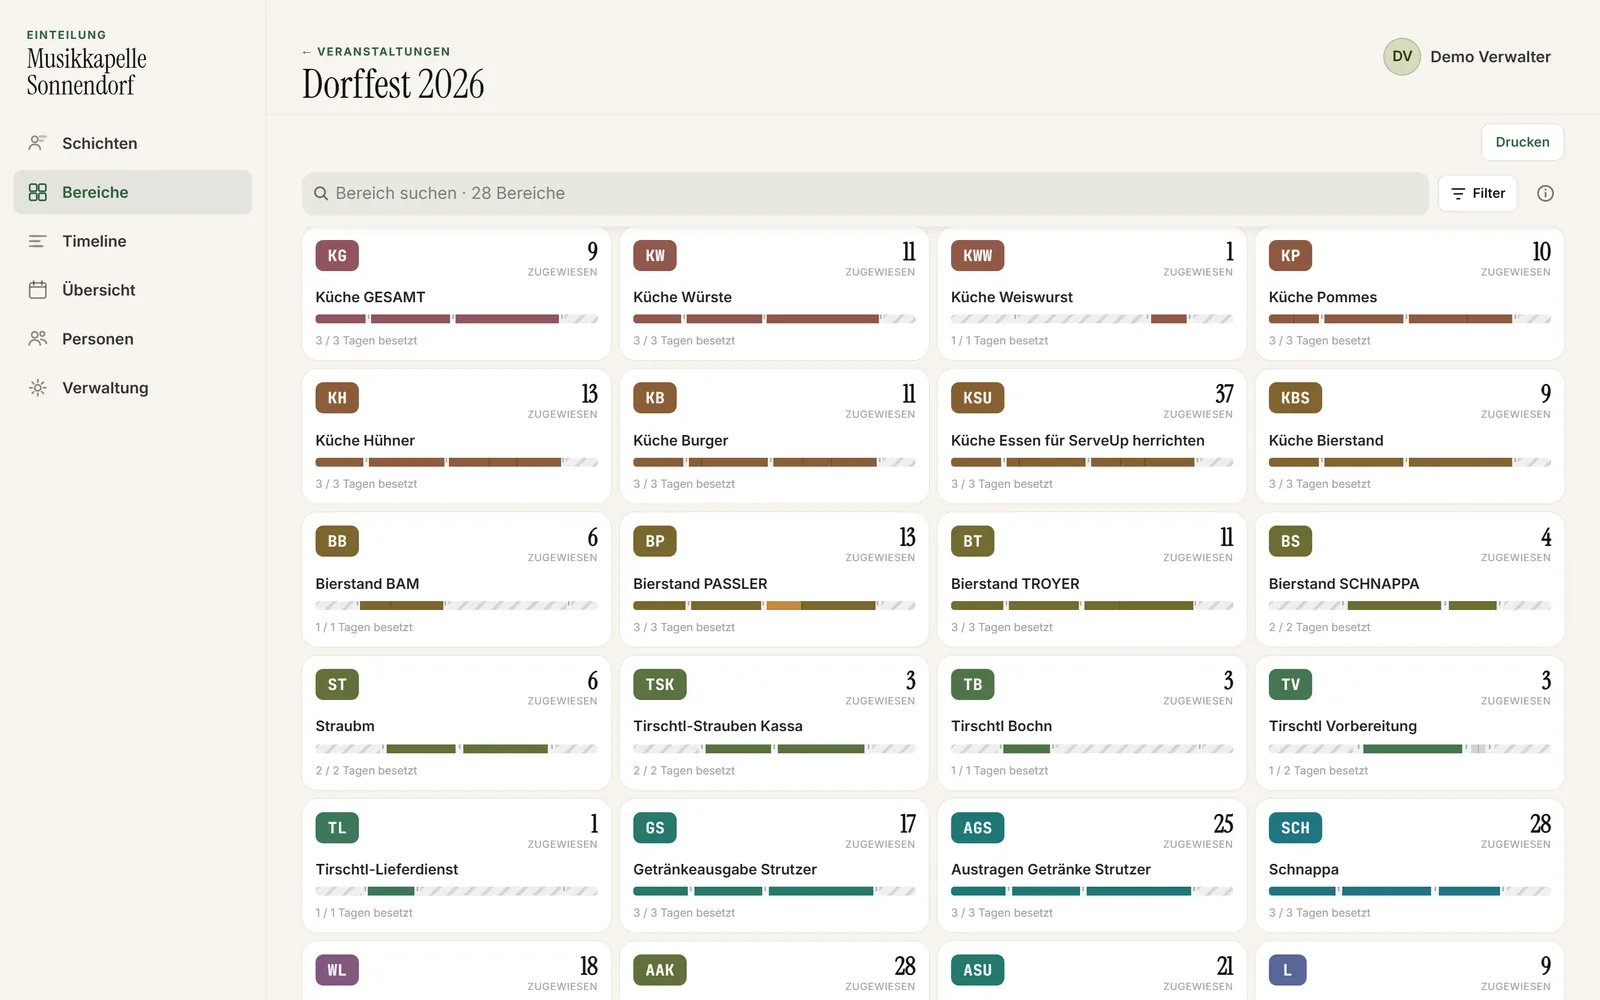Click the AAK badge at the bottom
This screenshot has width=1600, height=1000.
pos(660,970)
